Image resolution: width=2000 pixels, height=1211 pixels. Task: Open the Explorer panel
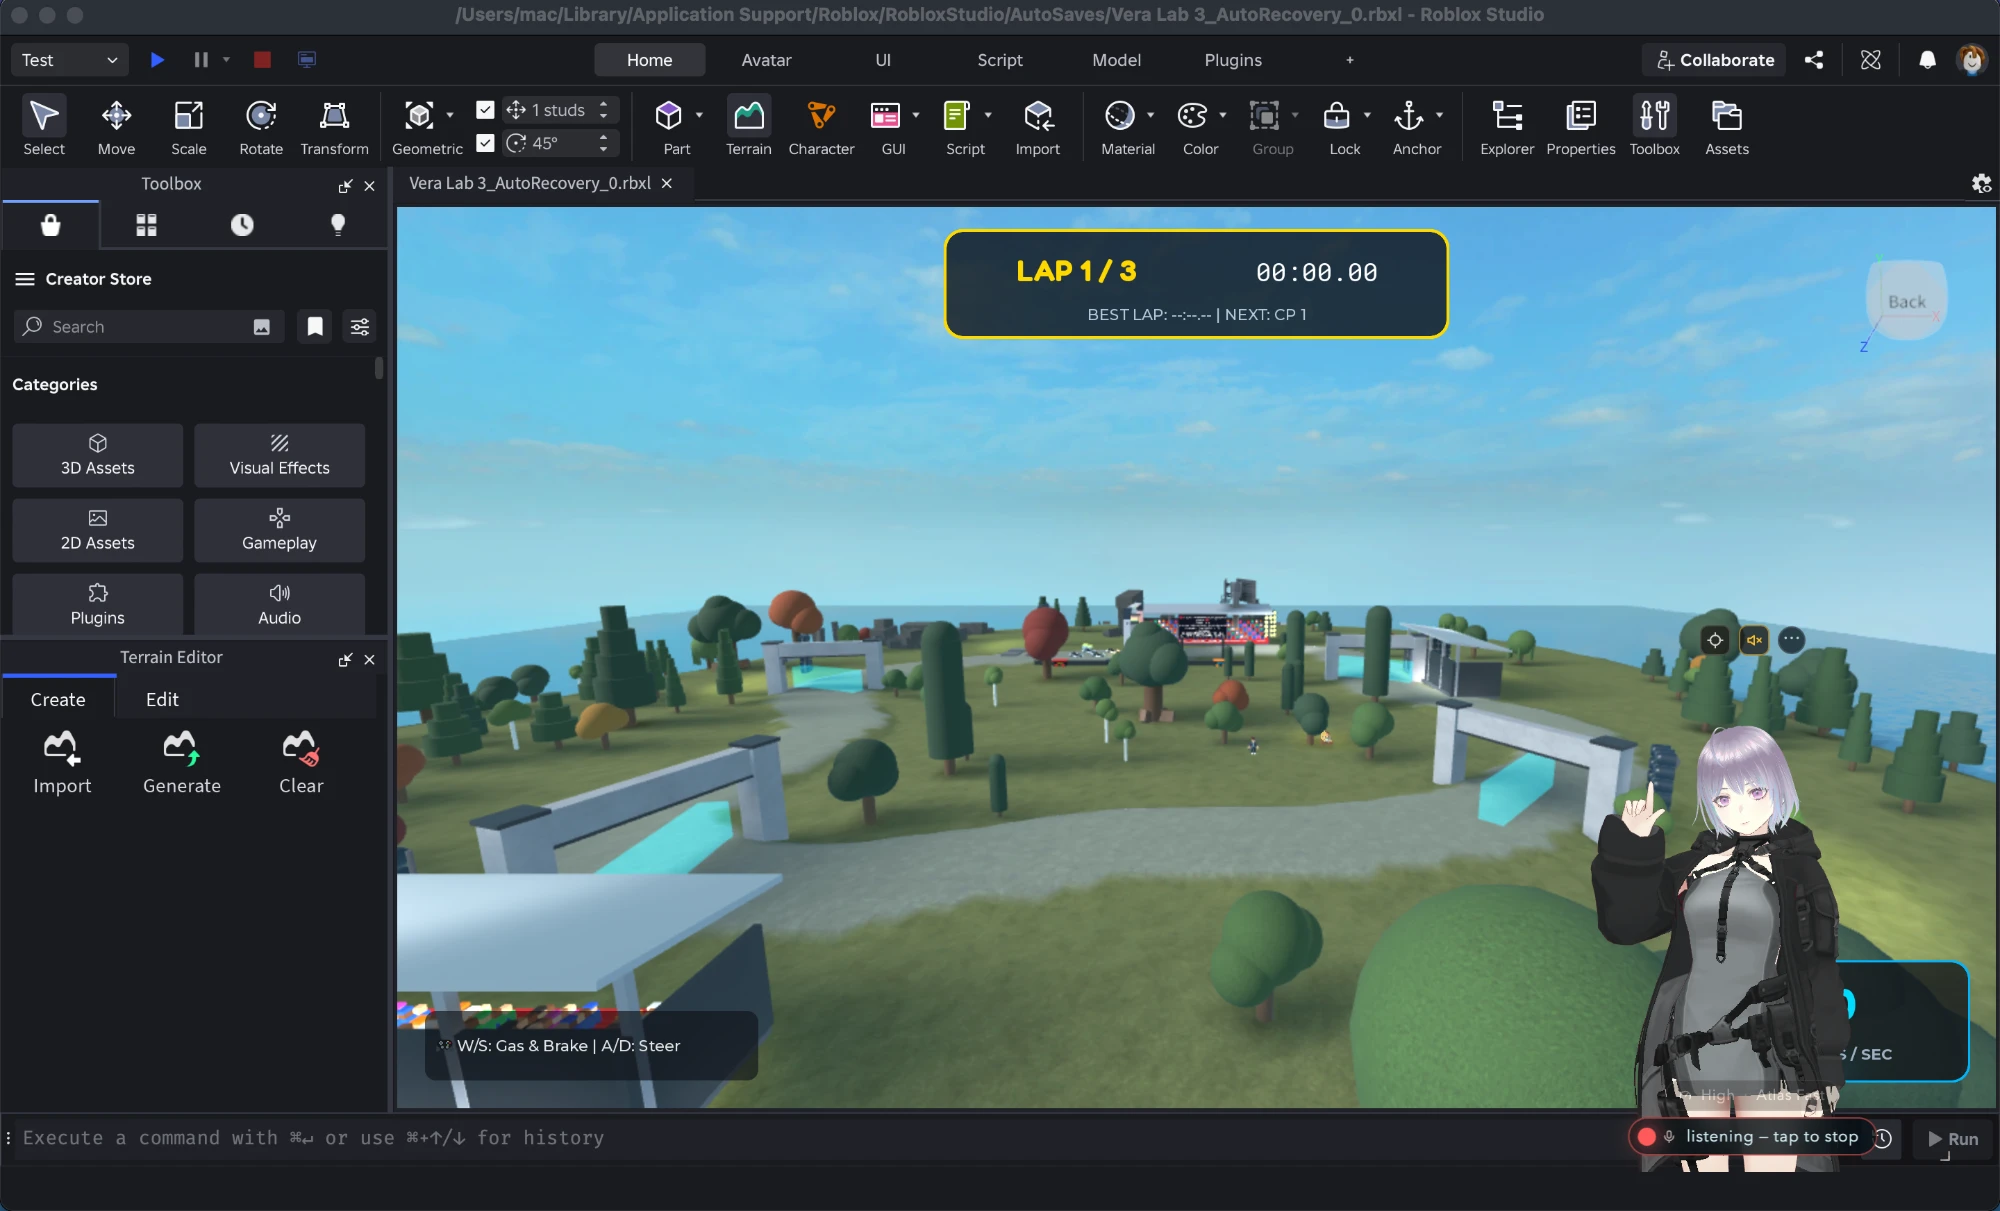[x=1507, y=127]
